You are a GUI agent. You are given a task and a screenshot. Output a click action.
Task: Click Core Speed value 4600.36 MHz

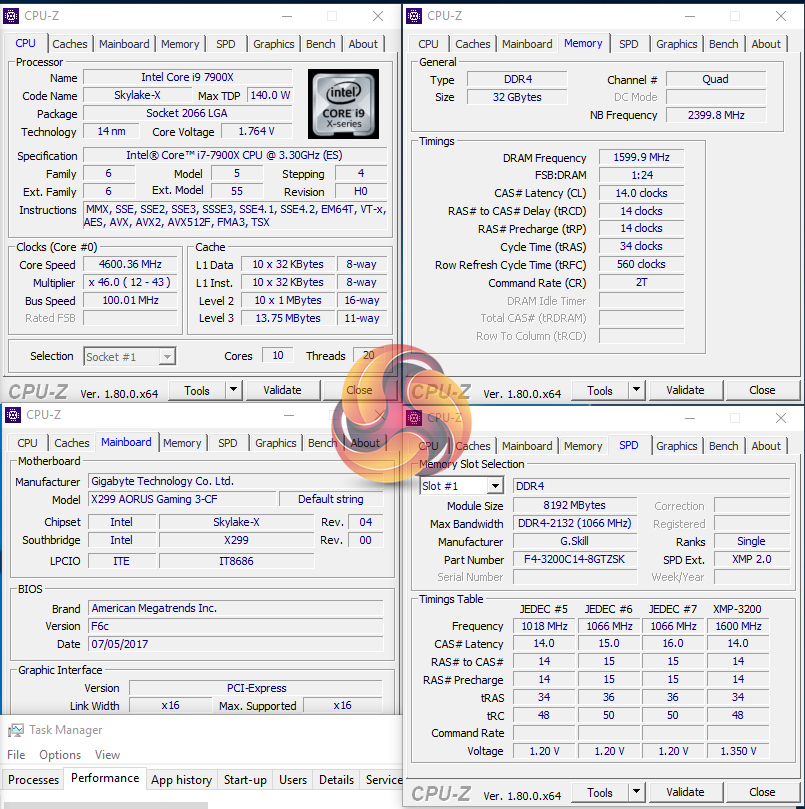point(131,264)
